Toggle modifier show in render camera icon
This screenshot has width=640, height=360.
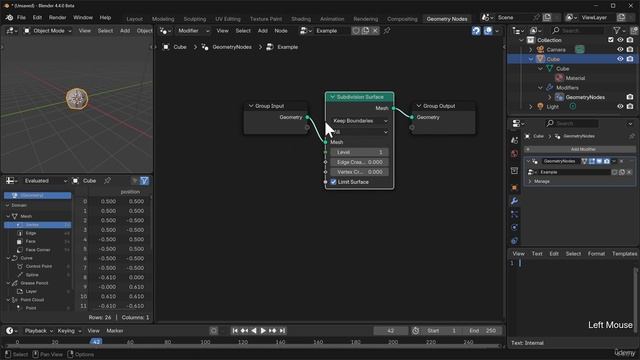[607, 161]
